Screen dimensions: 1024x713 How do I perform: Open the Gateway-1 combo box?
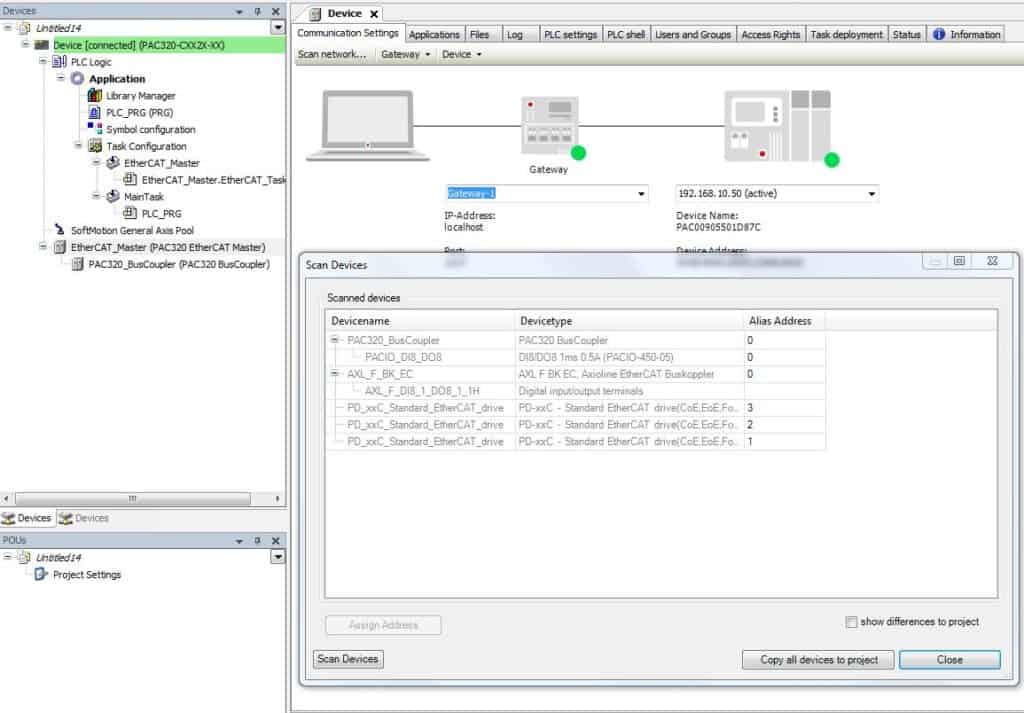click(641, 194)
